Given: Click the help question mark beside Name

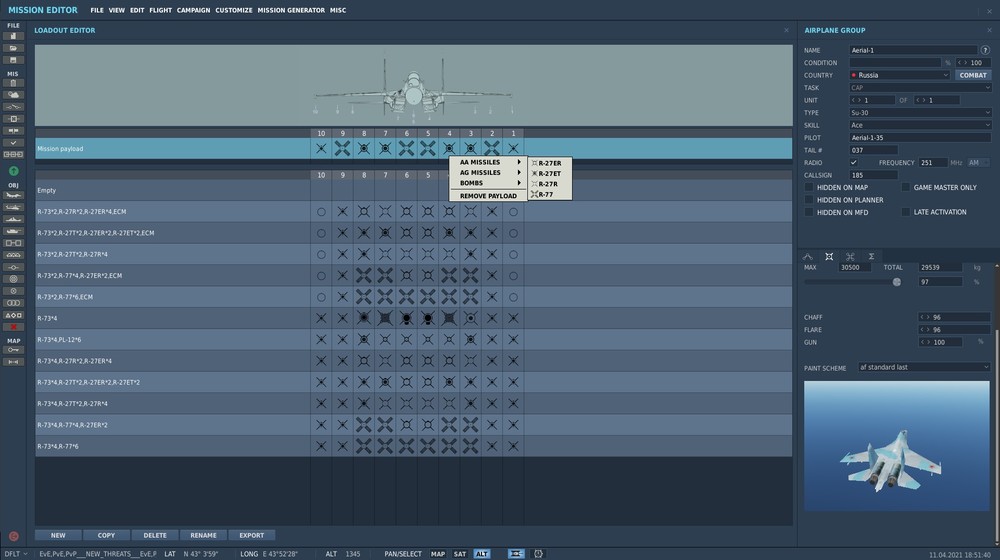Looking at the screenshot, I should coord(985,50).
